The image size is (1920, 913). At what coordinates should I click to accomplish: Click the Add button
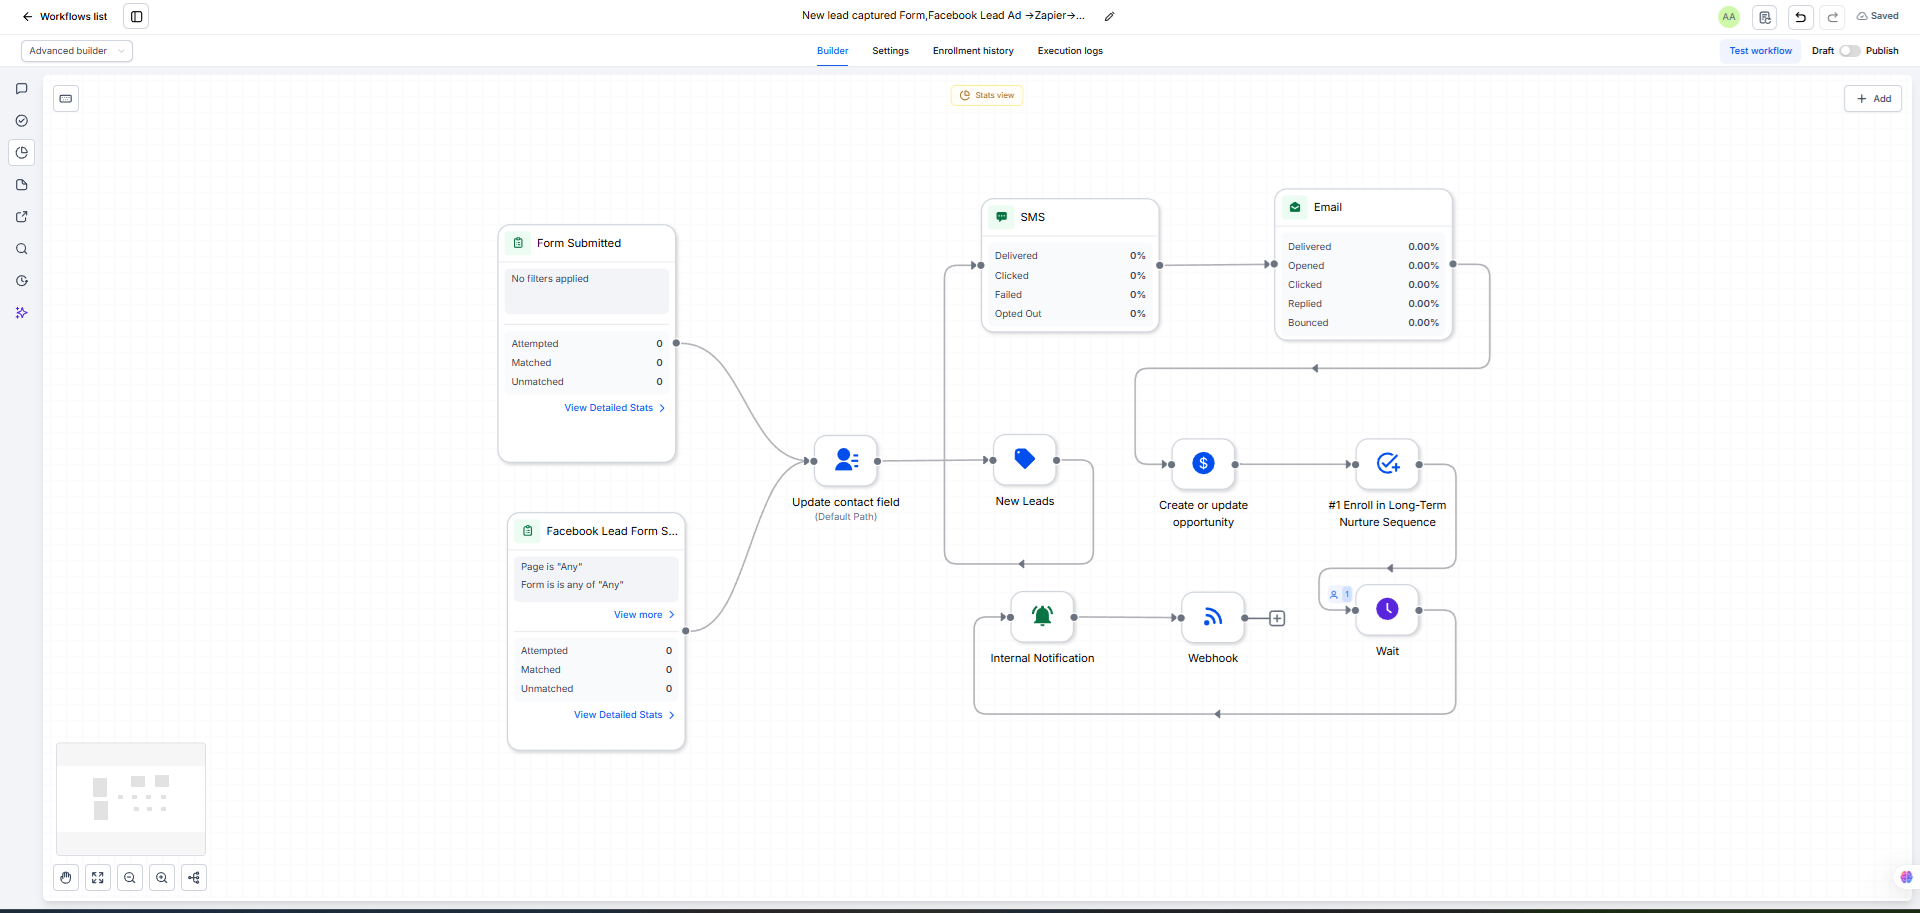[x=1873, y=98]
